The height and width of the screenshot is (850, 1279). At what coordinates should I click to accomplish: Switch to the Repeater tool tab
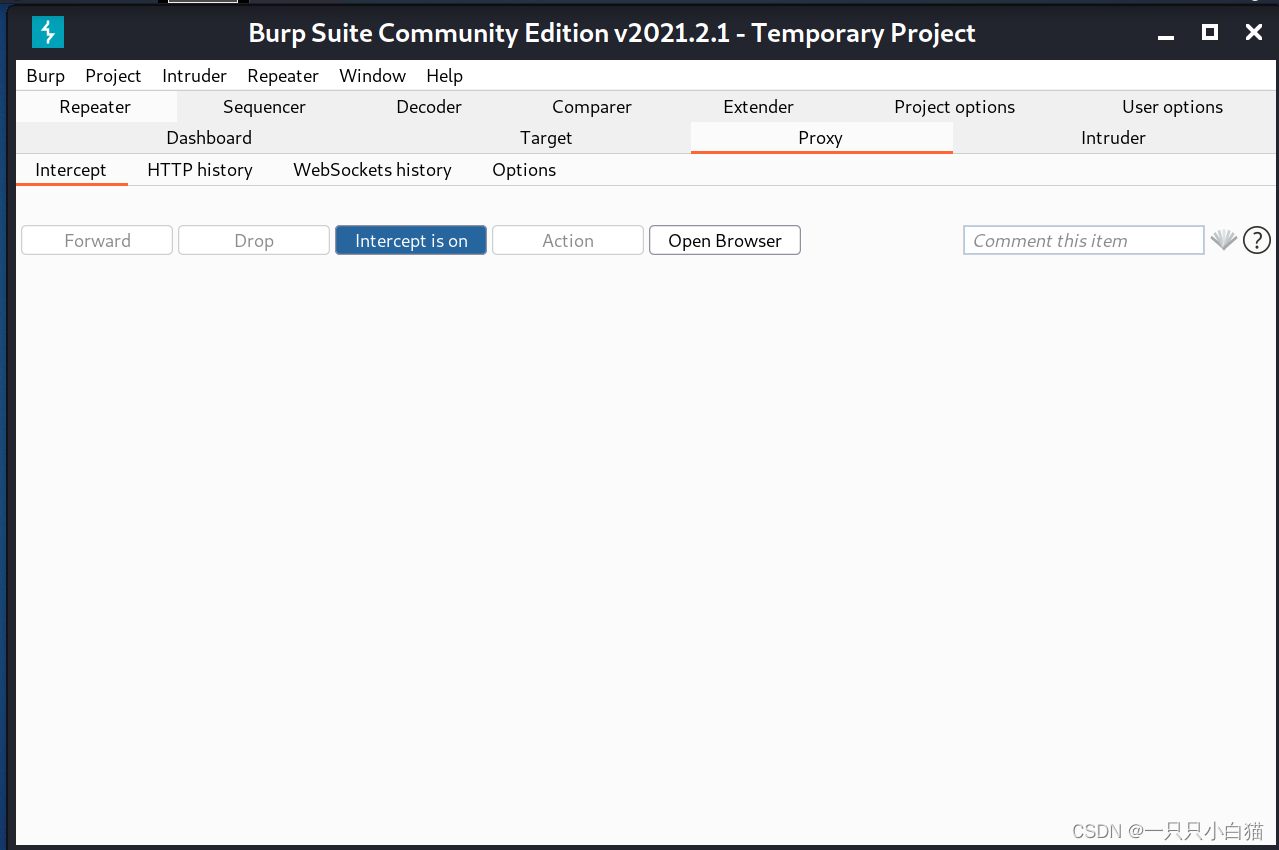click(x=95, y=107)
